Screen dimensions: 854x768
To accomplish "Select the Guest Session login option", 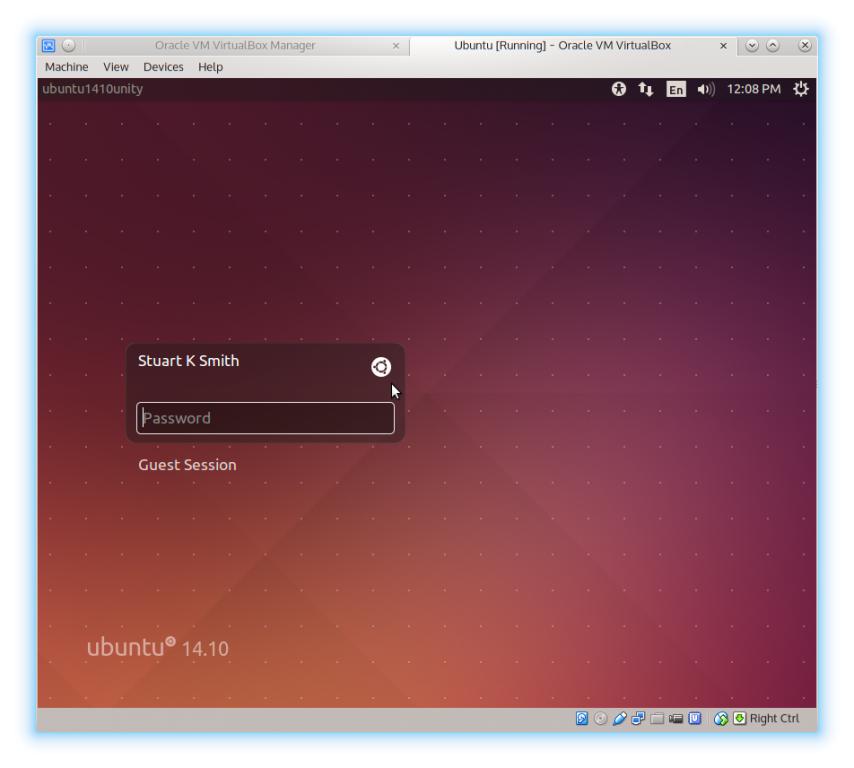I will [x=187, y=465].
